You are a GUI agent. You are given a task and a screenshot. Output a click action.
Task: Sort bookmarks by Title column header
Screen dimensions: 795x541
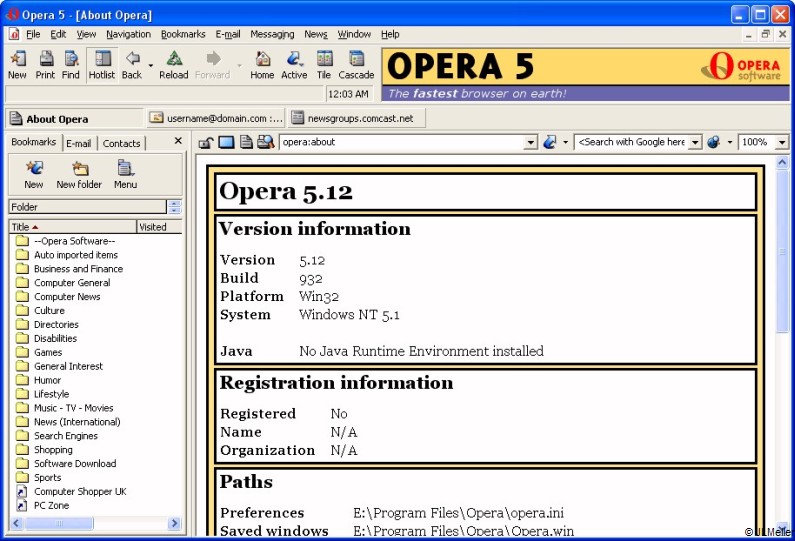73,227
